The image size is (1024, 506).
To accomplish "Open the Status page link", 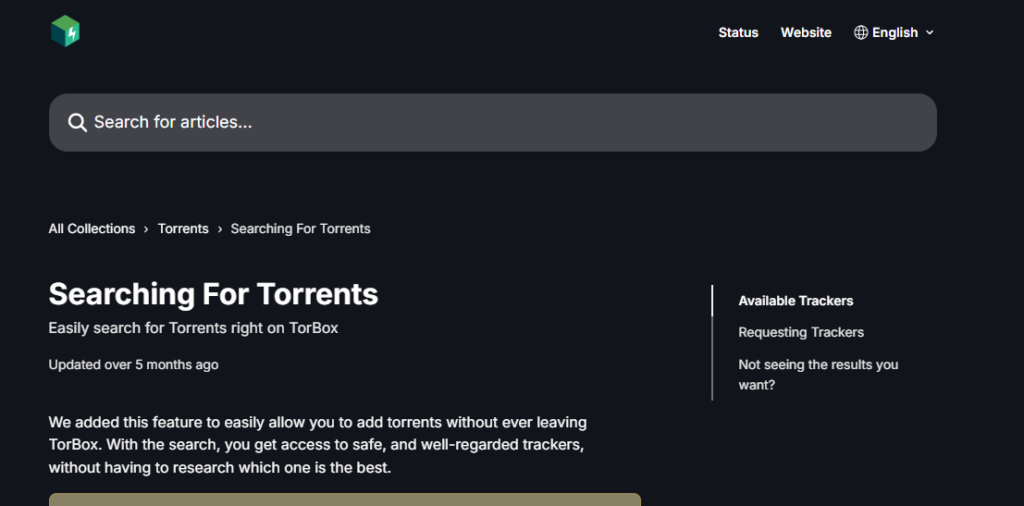I will pyautogui.click(x=738, y=33).
